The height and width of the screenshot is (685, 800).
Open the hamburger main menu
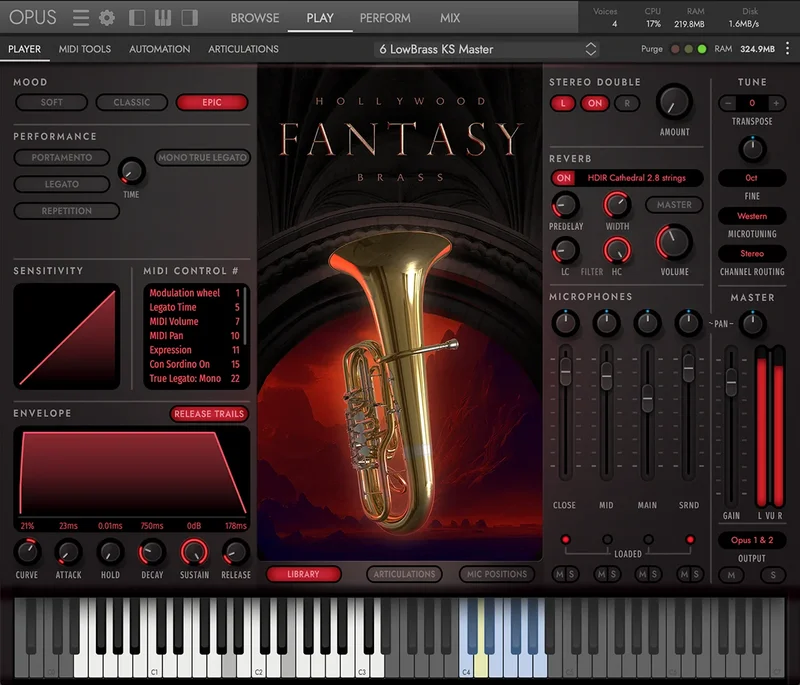(81, 18)
